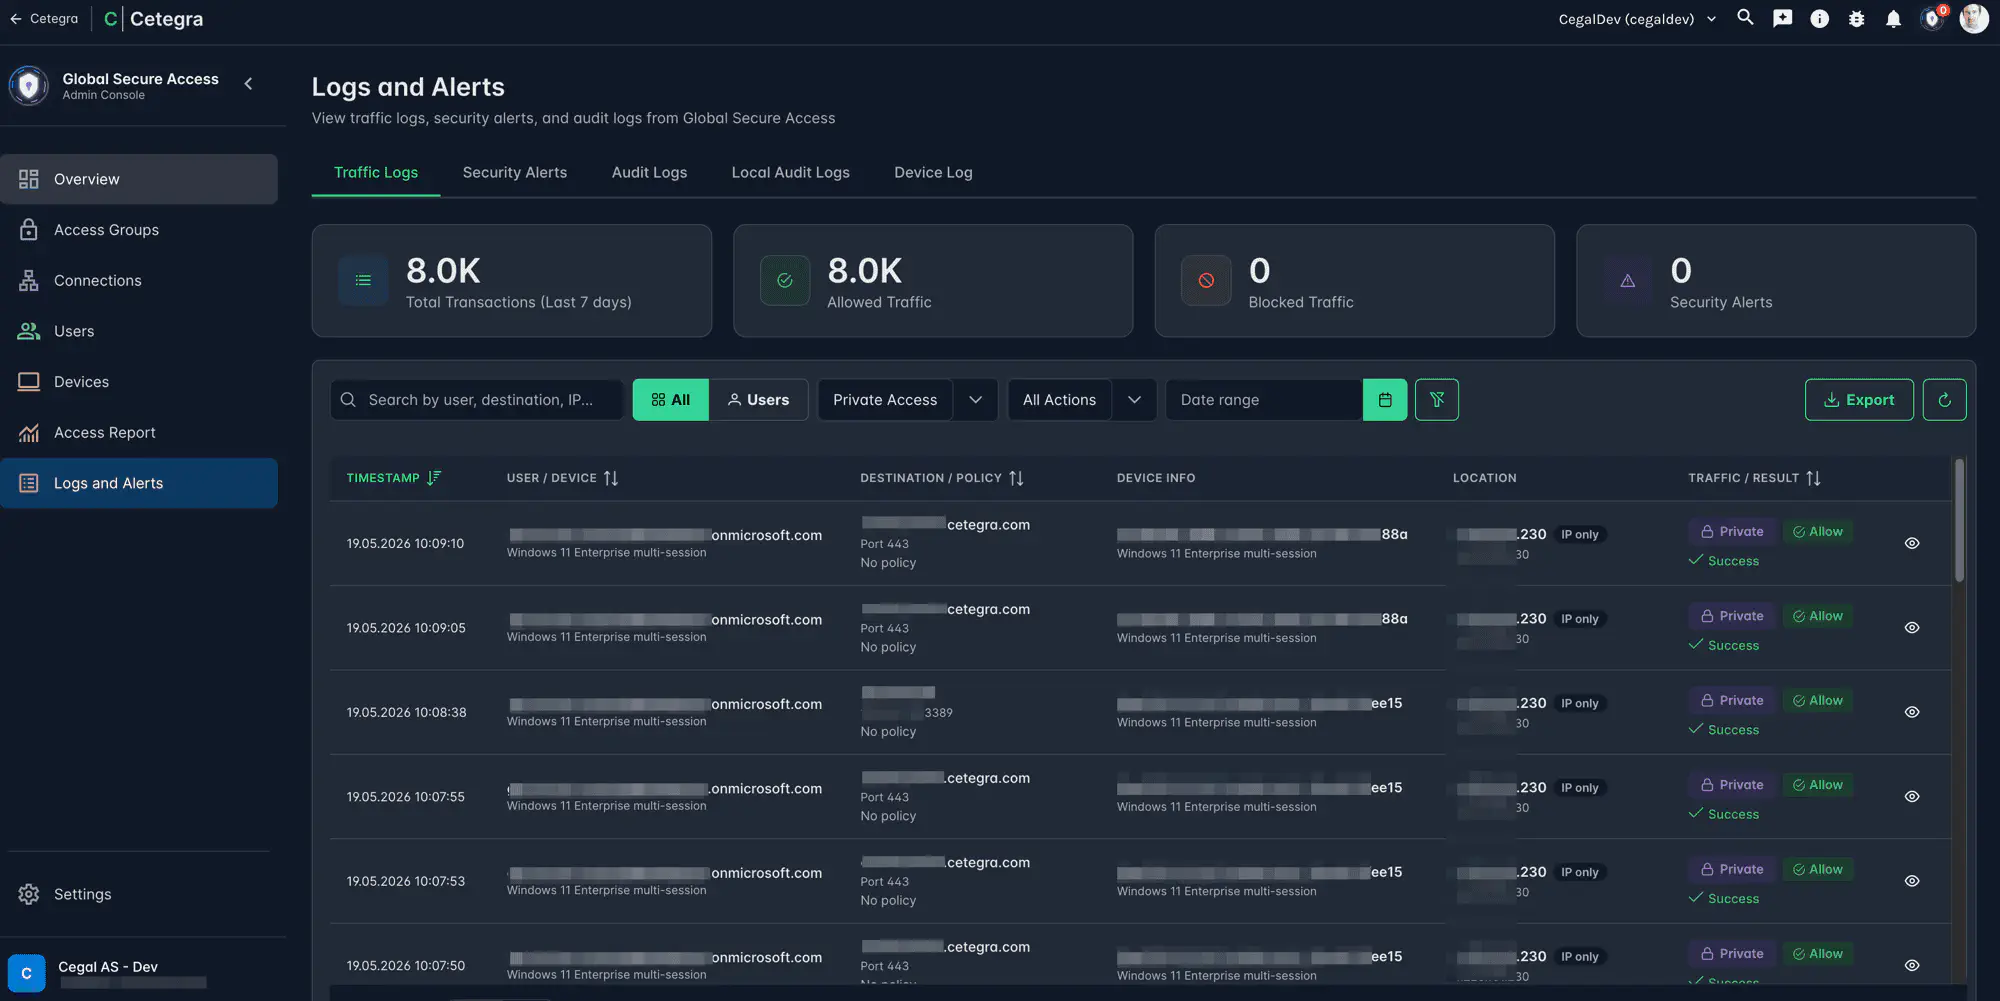Screen dimensions: 2000x1001
Task: View details of the 10:07:53 log entry
Action: click(1911, 881)
